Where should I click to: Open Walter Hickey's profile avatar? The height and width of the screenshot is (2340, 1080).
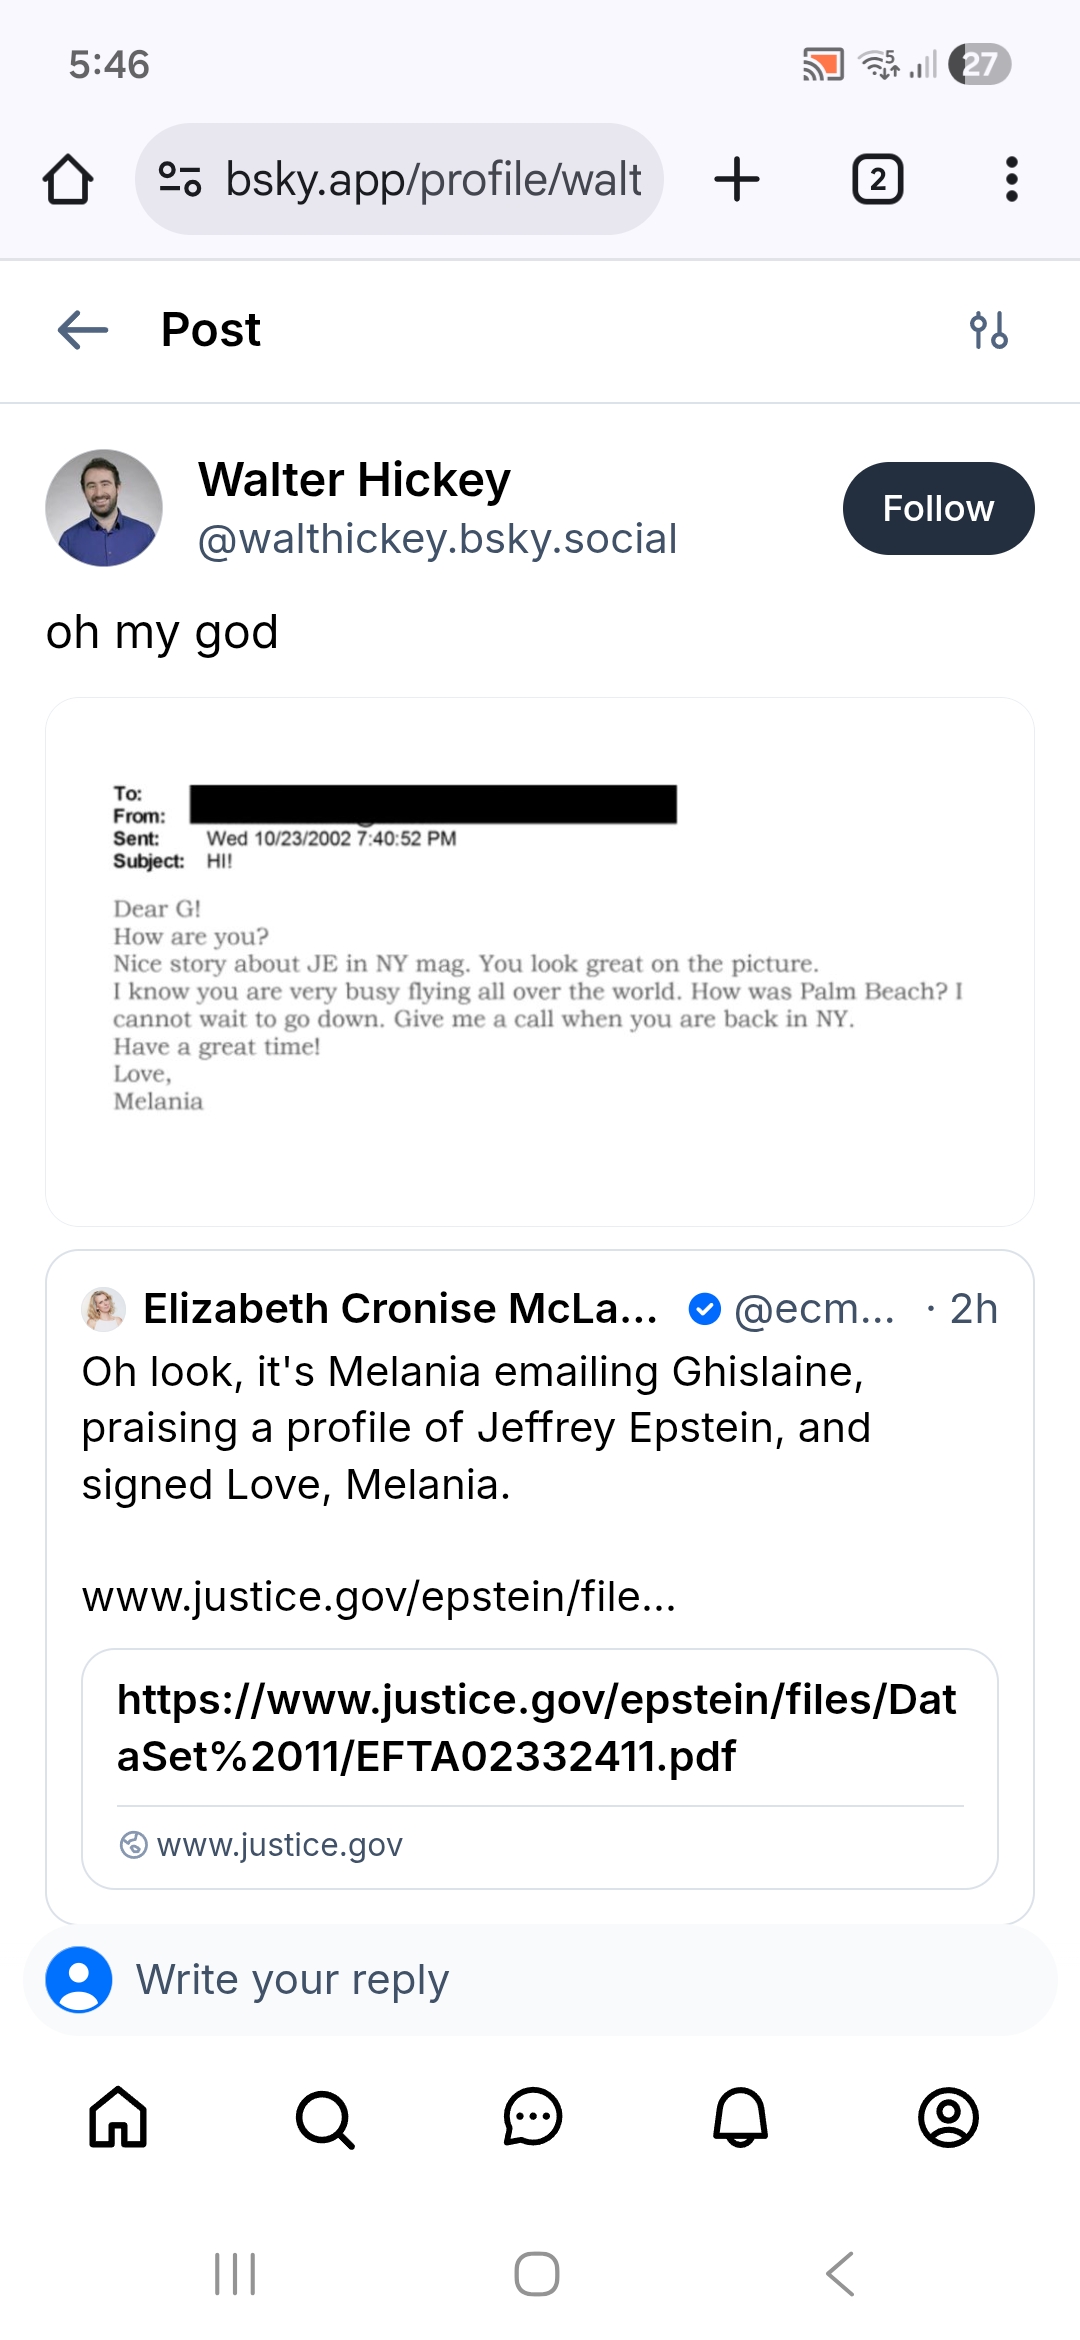click(106, 507)
